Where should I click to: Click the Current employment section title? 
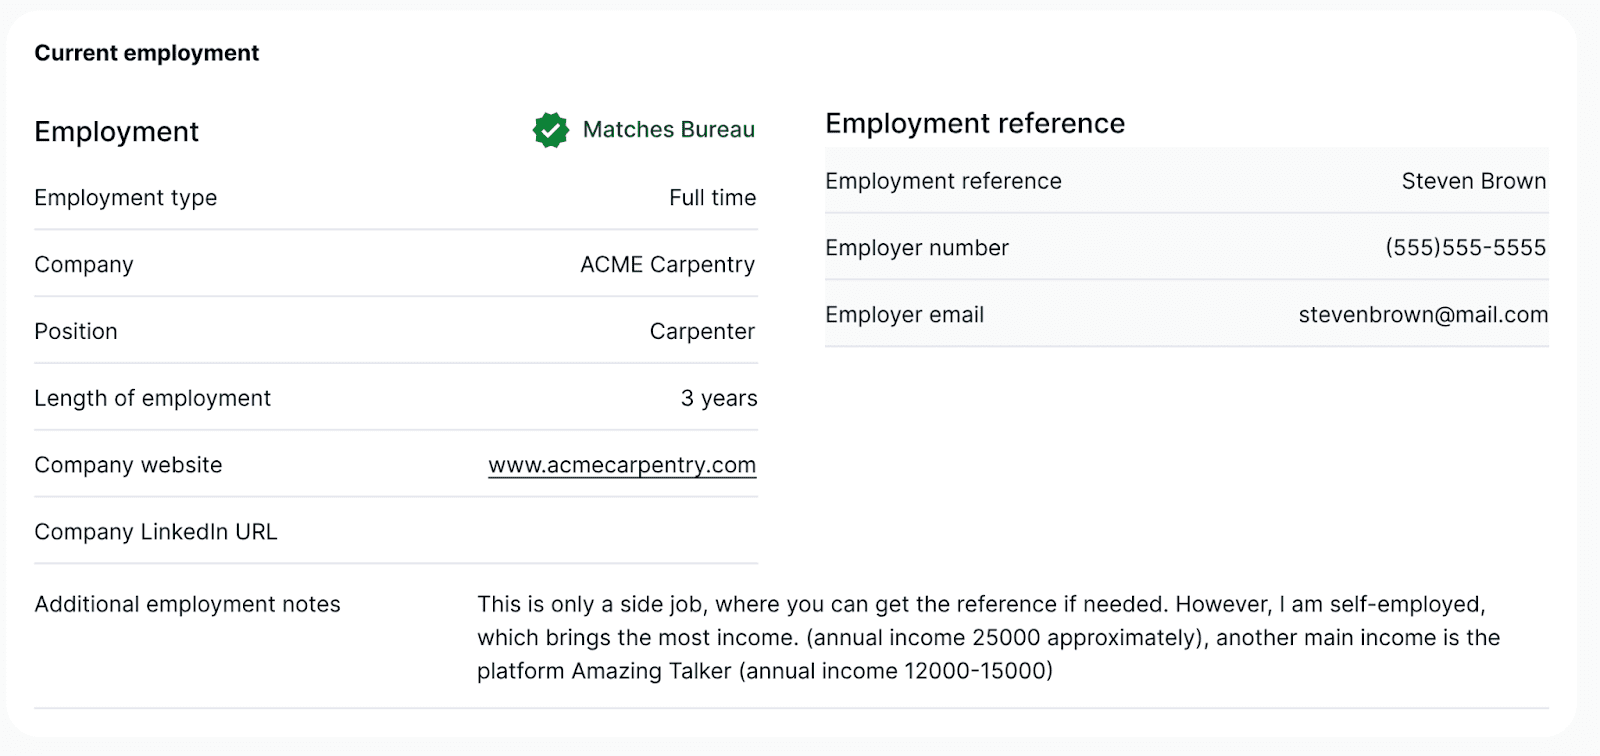147,53
